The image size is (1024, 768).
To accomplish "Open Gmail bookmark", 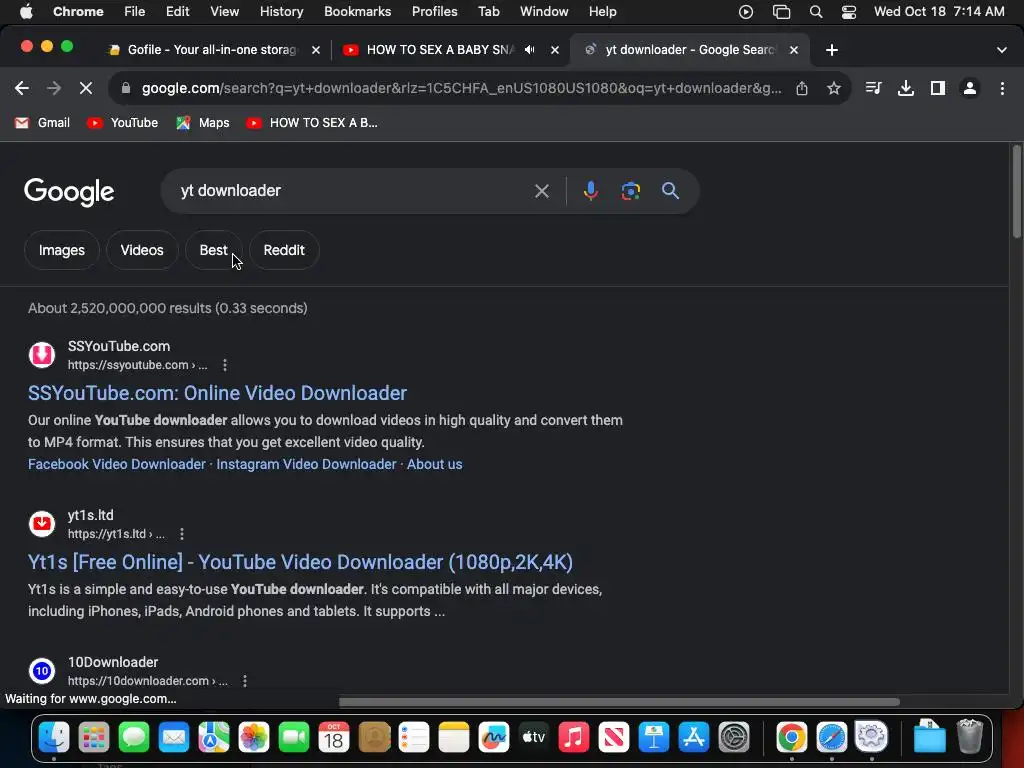I will [42, 123].
